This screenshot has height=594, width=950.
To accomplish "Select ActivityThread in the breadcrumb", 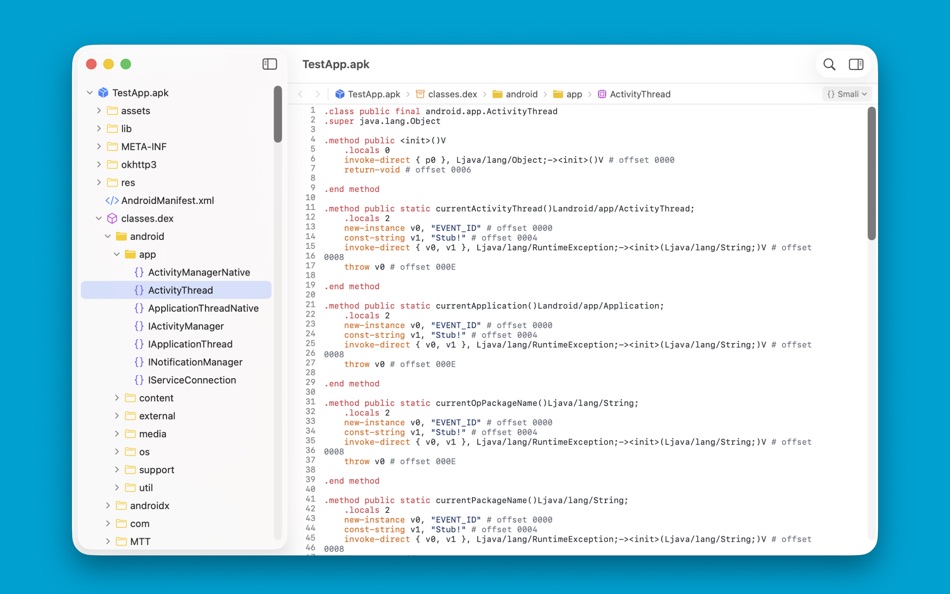I will [x=640, y=94].
